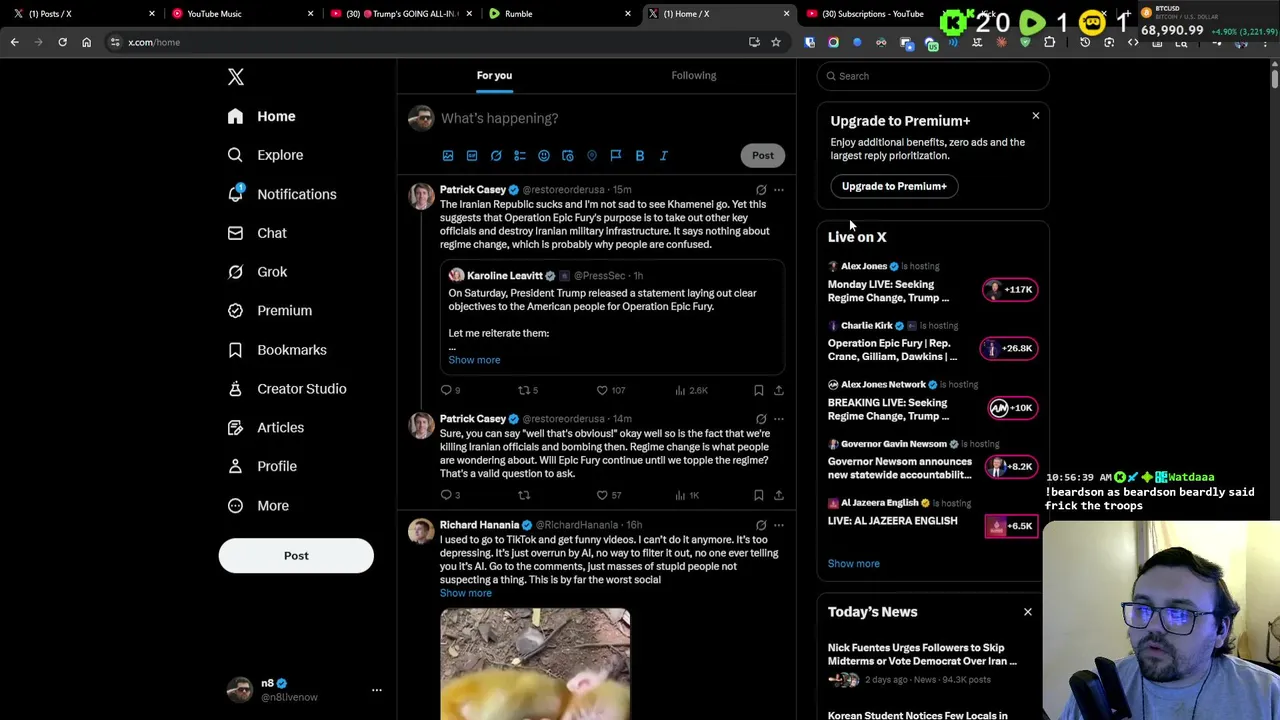The height and width of the screenshot is (720, 1280).
Task: Open more options on Richard Hanania's post
Action: [779, 525]
